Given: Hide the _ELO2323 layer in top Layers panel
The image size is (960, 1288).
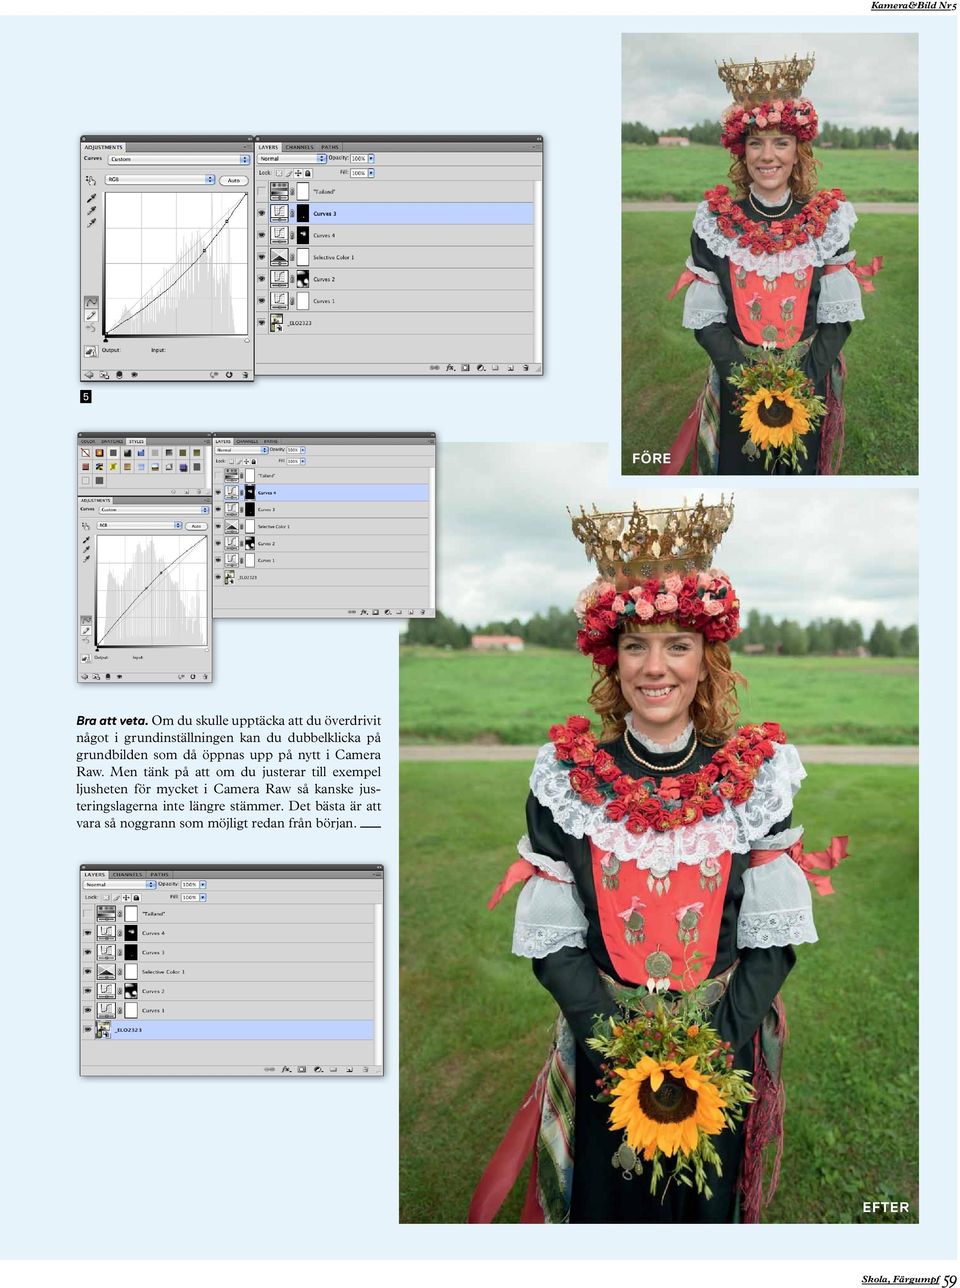Looking at the screenshot, I should point(262,323).
